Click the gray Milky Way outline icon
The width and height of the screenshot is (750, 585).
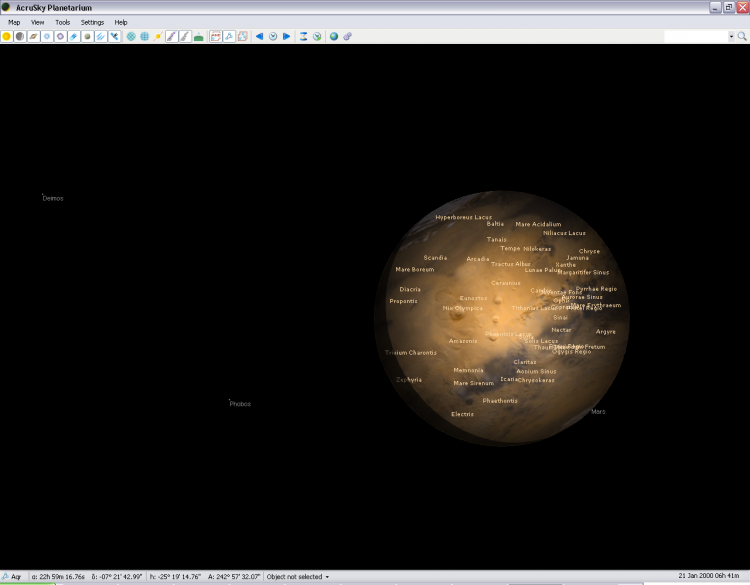(x=185, y=36)
